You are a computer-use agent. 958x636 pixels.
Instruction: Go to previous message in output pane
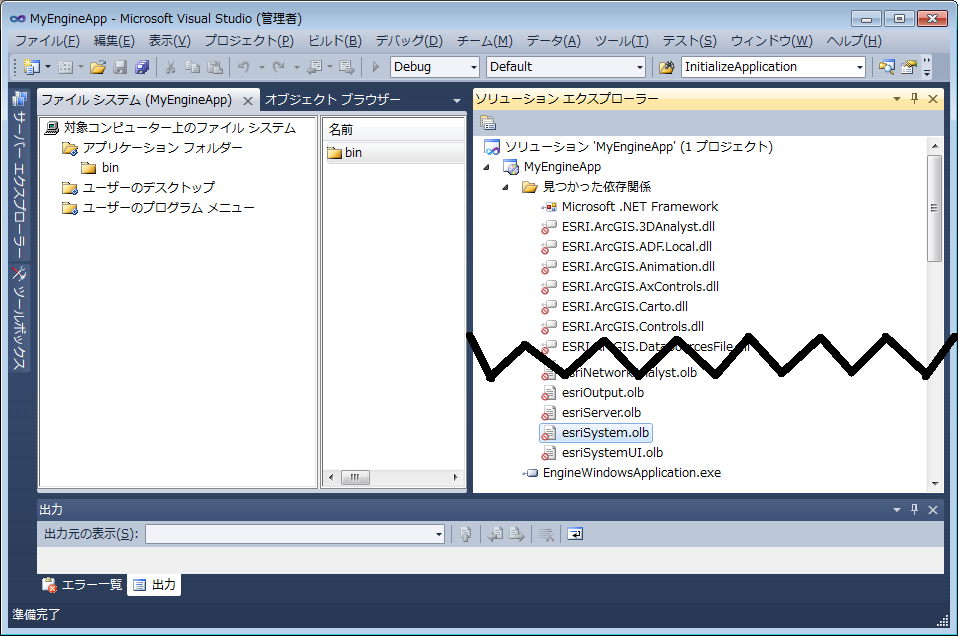pyautogui.click(x=495, y=535)
